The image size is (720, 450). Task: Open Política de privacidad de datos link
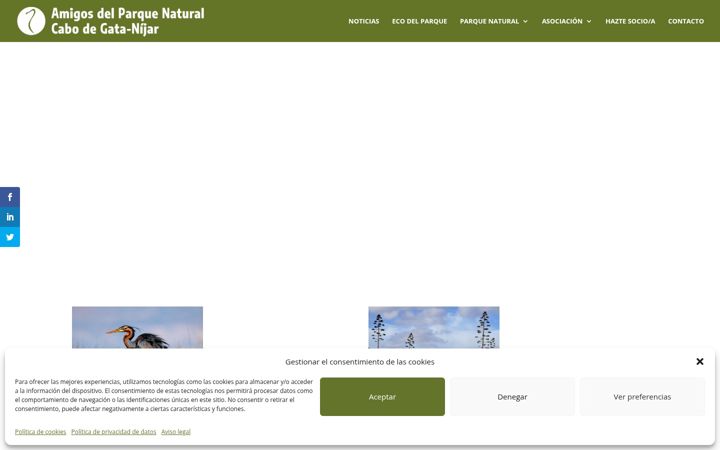point(113,432)
